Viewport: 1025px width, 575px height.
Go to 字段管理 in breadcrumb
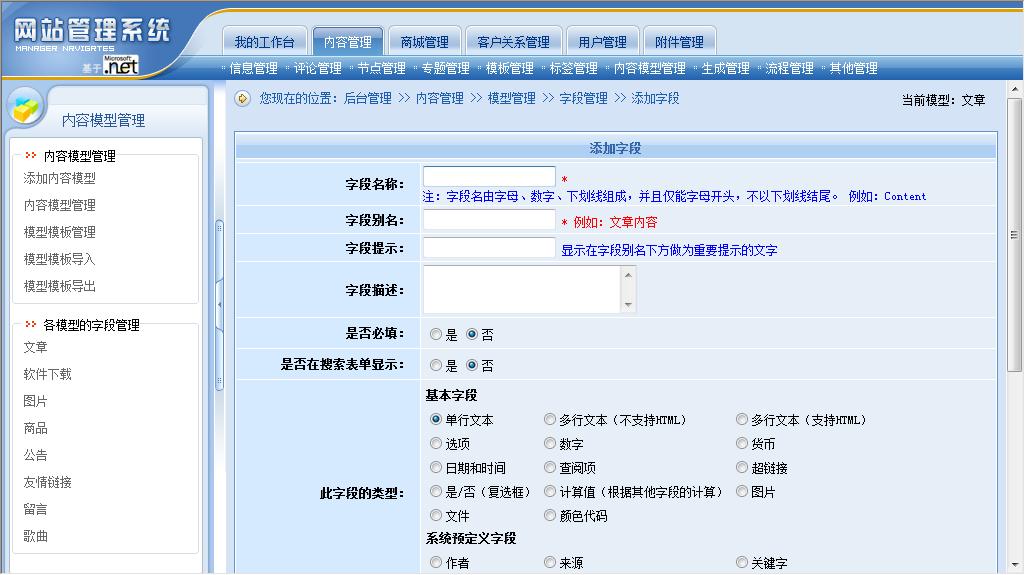click(x=583, y=98)
